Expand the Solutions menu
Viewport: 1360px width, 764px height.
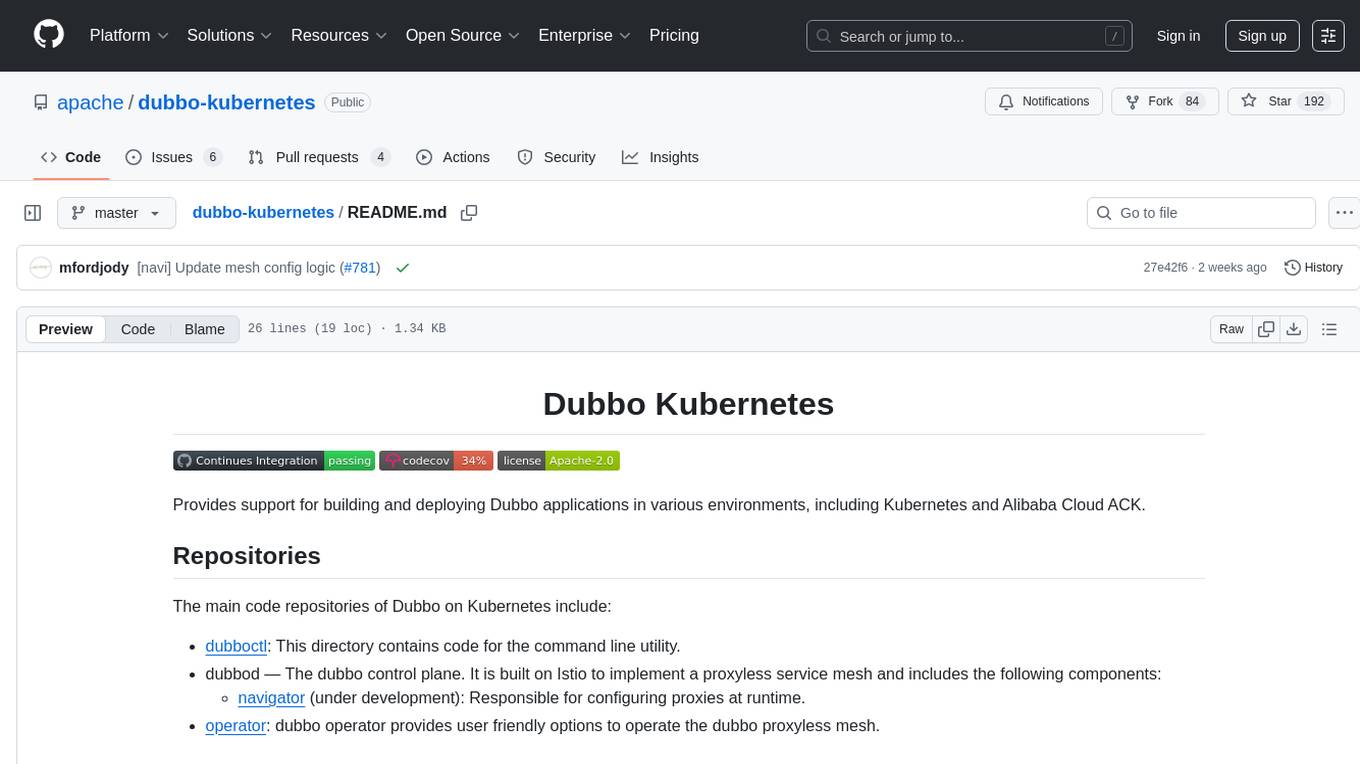[230, 35]
